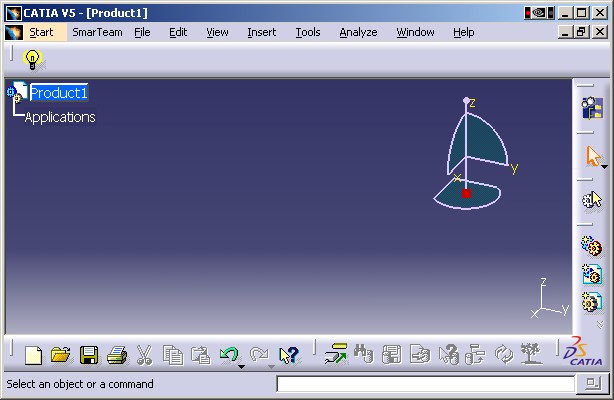Click the bottom gear with page icon on the right
614x400 pixels.
(x=592, y=302)
